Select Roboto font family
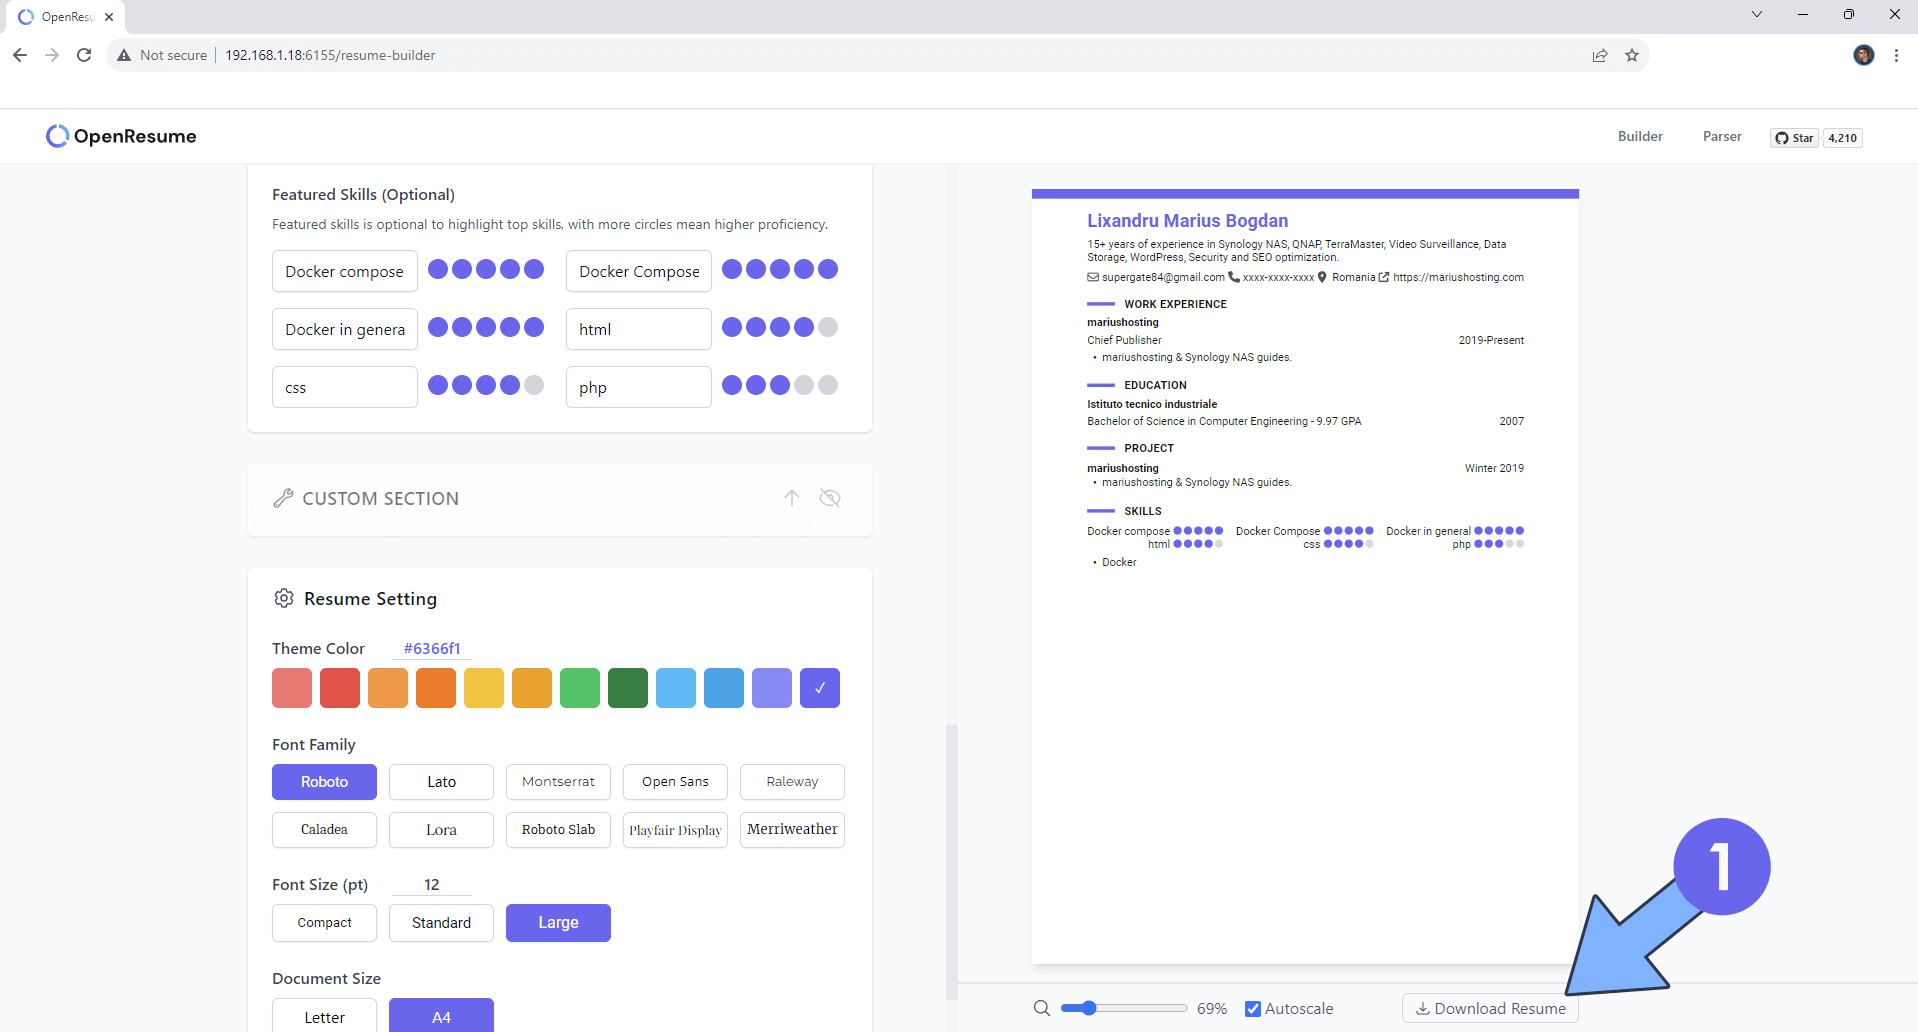The image size is (1918, 1032). (x=324, y=782)
